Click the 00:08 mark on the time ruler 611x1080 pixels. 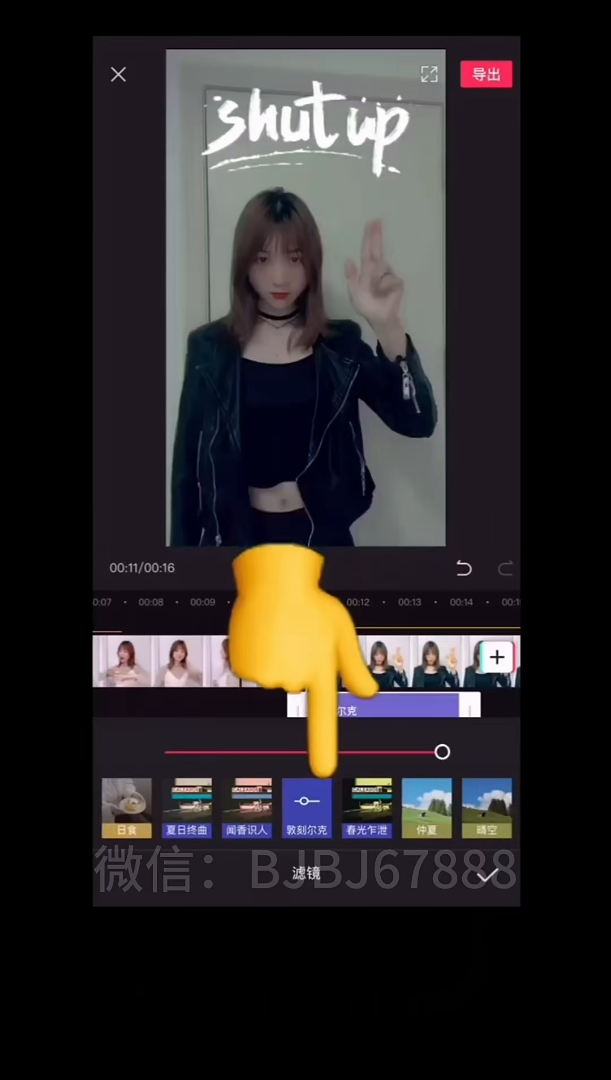(x=151, y=602)
